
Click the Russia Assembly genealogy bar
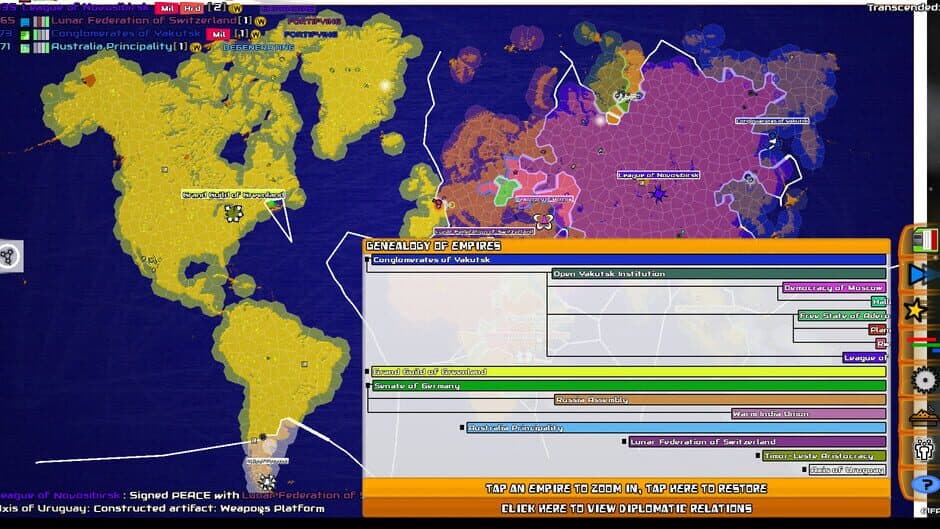click(720, 399)
